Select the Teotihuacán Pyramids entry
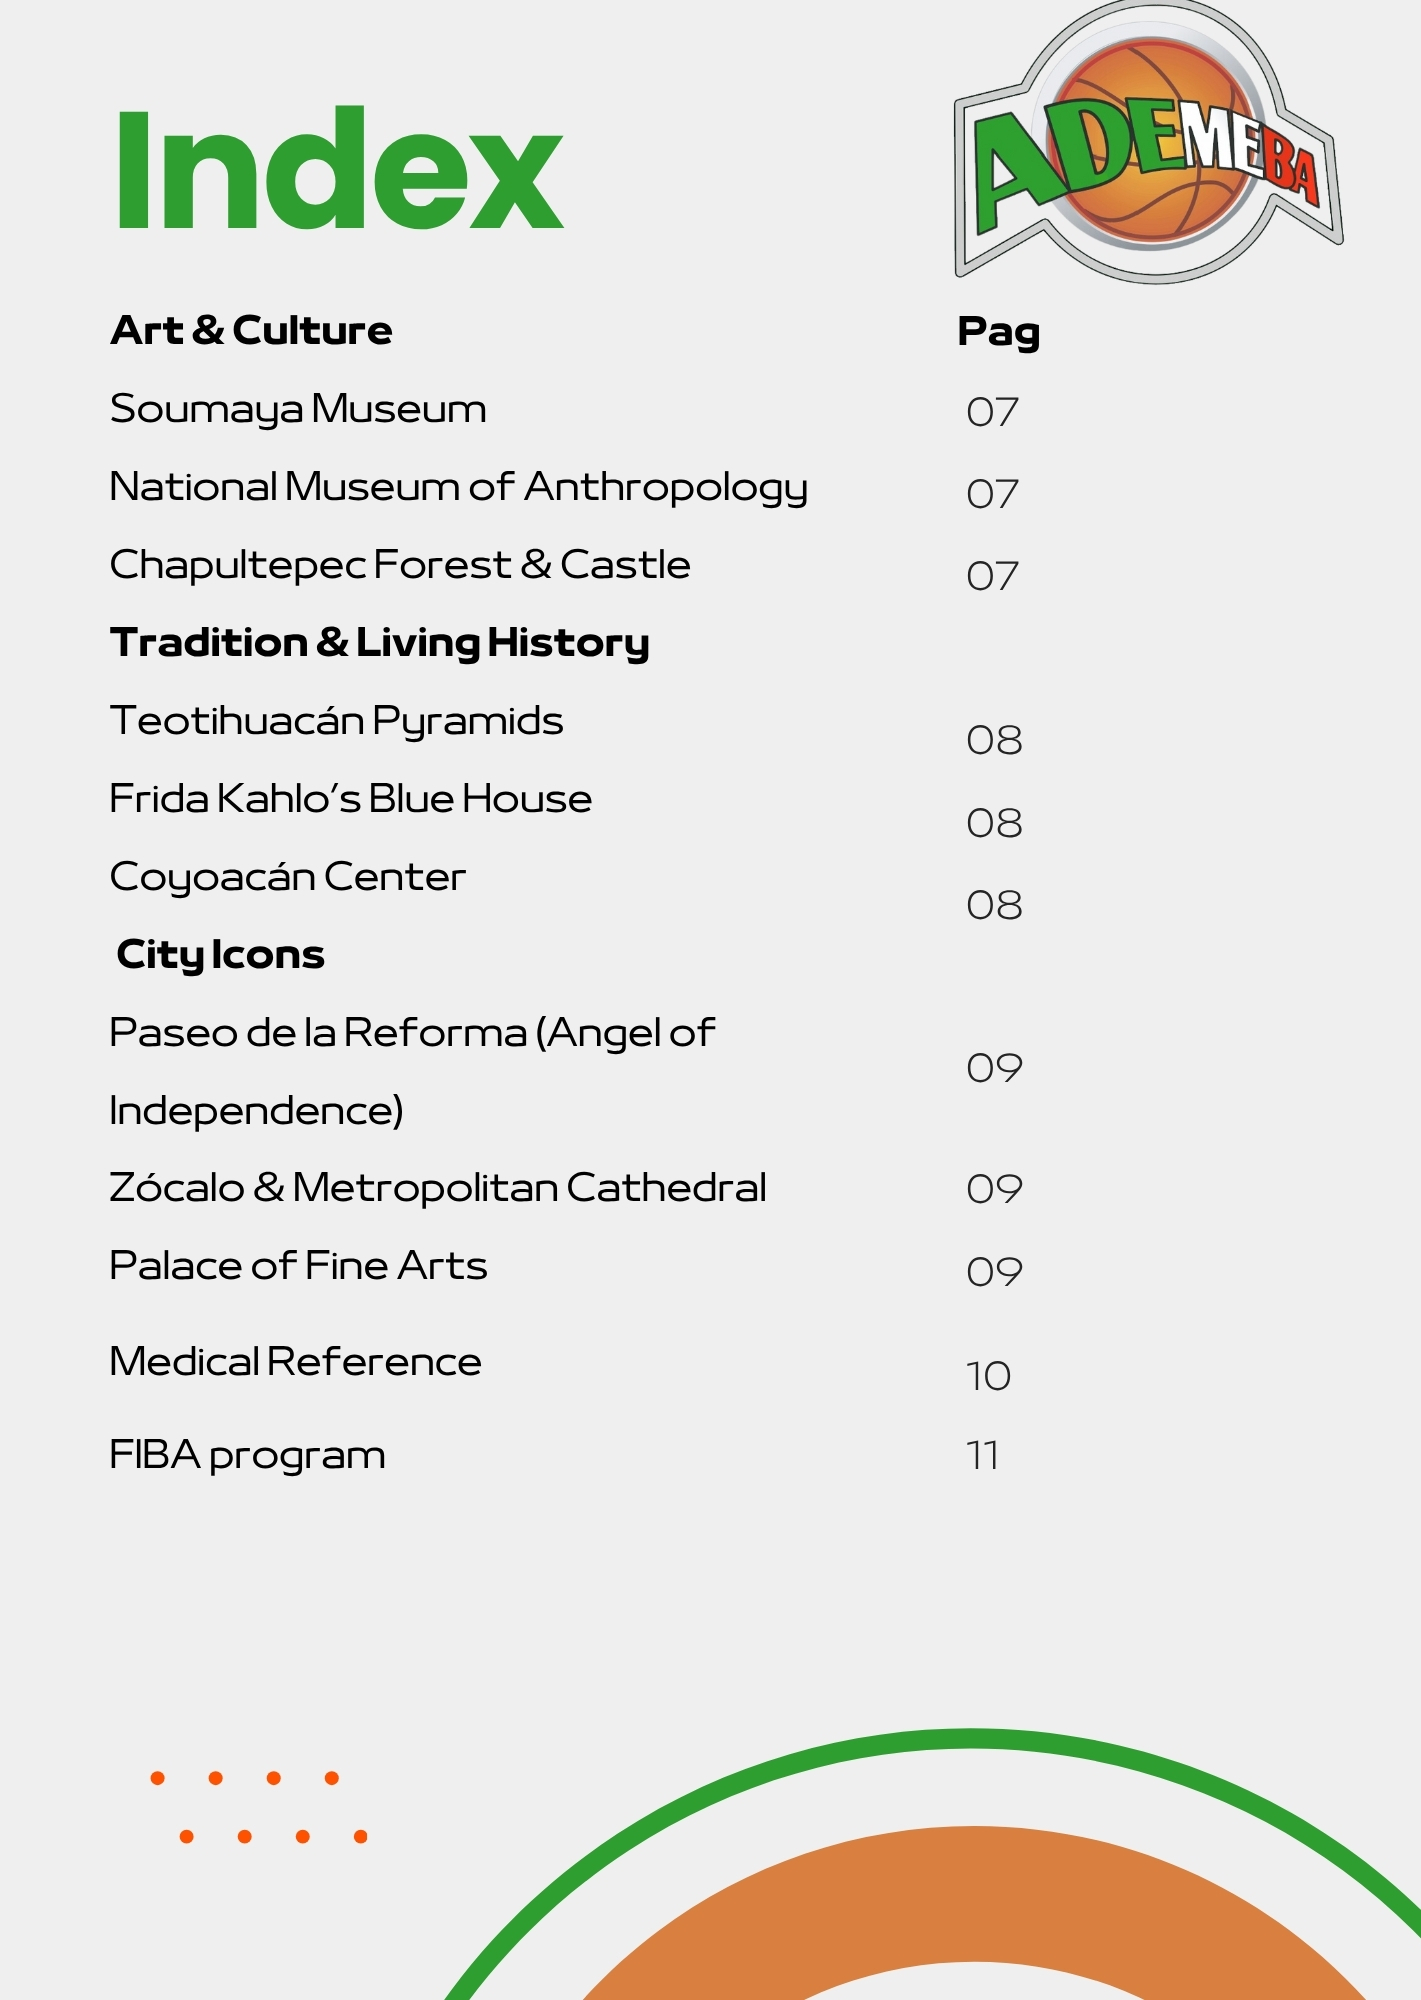Viewport: 1421px width, 2000px height. (x=336, y=721)
